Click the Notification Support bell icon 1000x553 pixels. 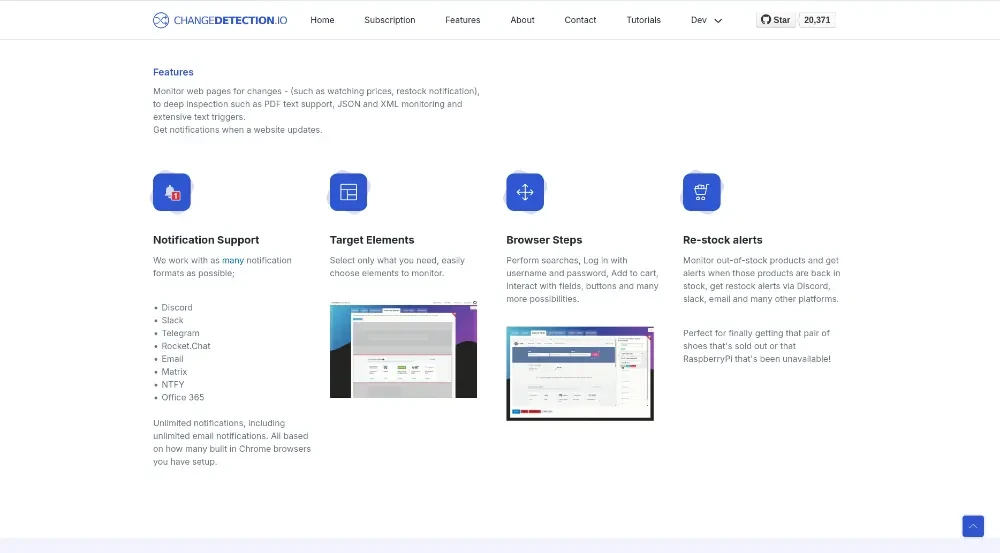(172, 192)
